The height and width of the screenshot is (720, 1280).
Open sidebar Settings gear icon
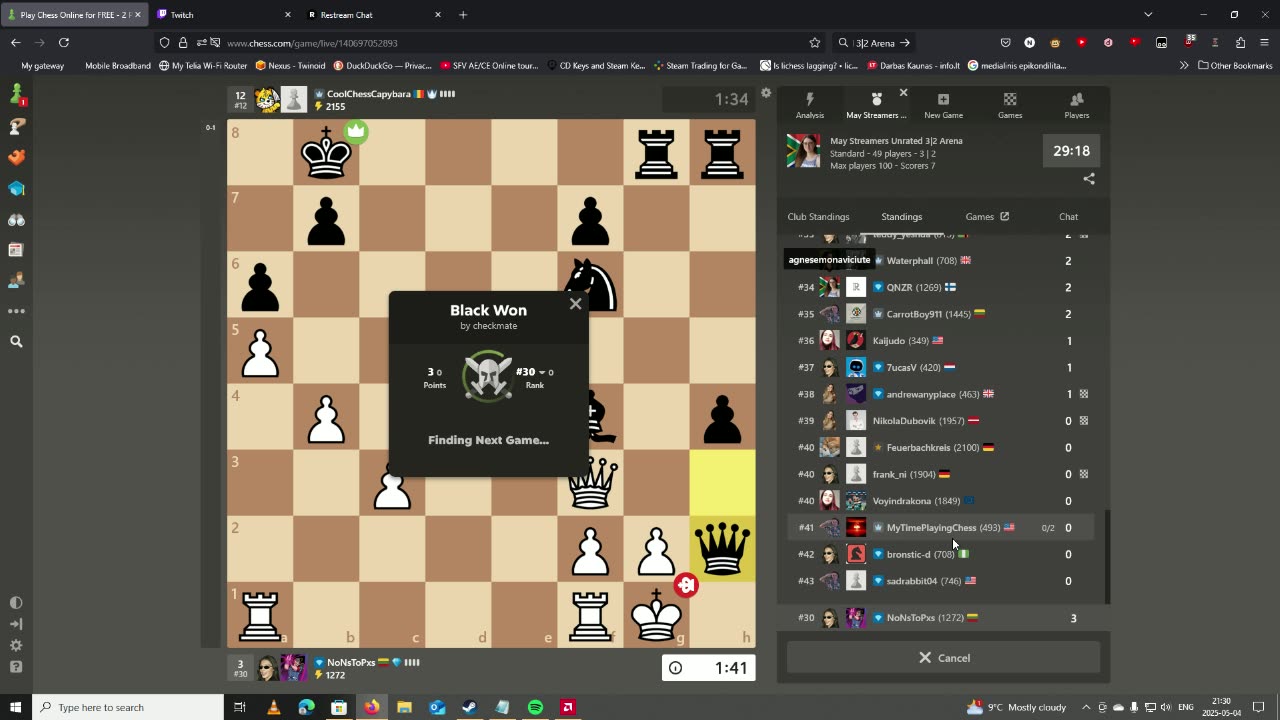click(x=16, y=646)
